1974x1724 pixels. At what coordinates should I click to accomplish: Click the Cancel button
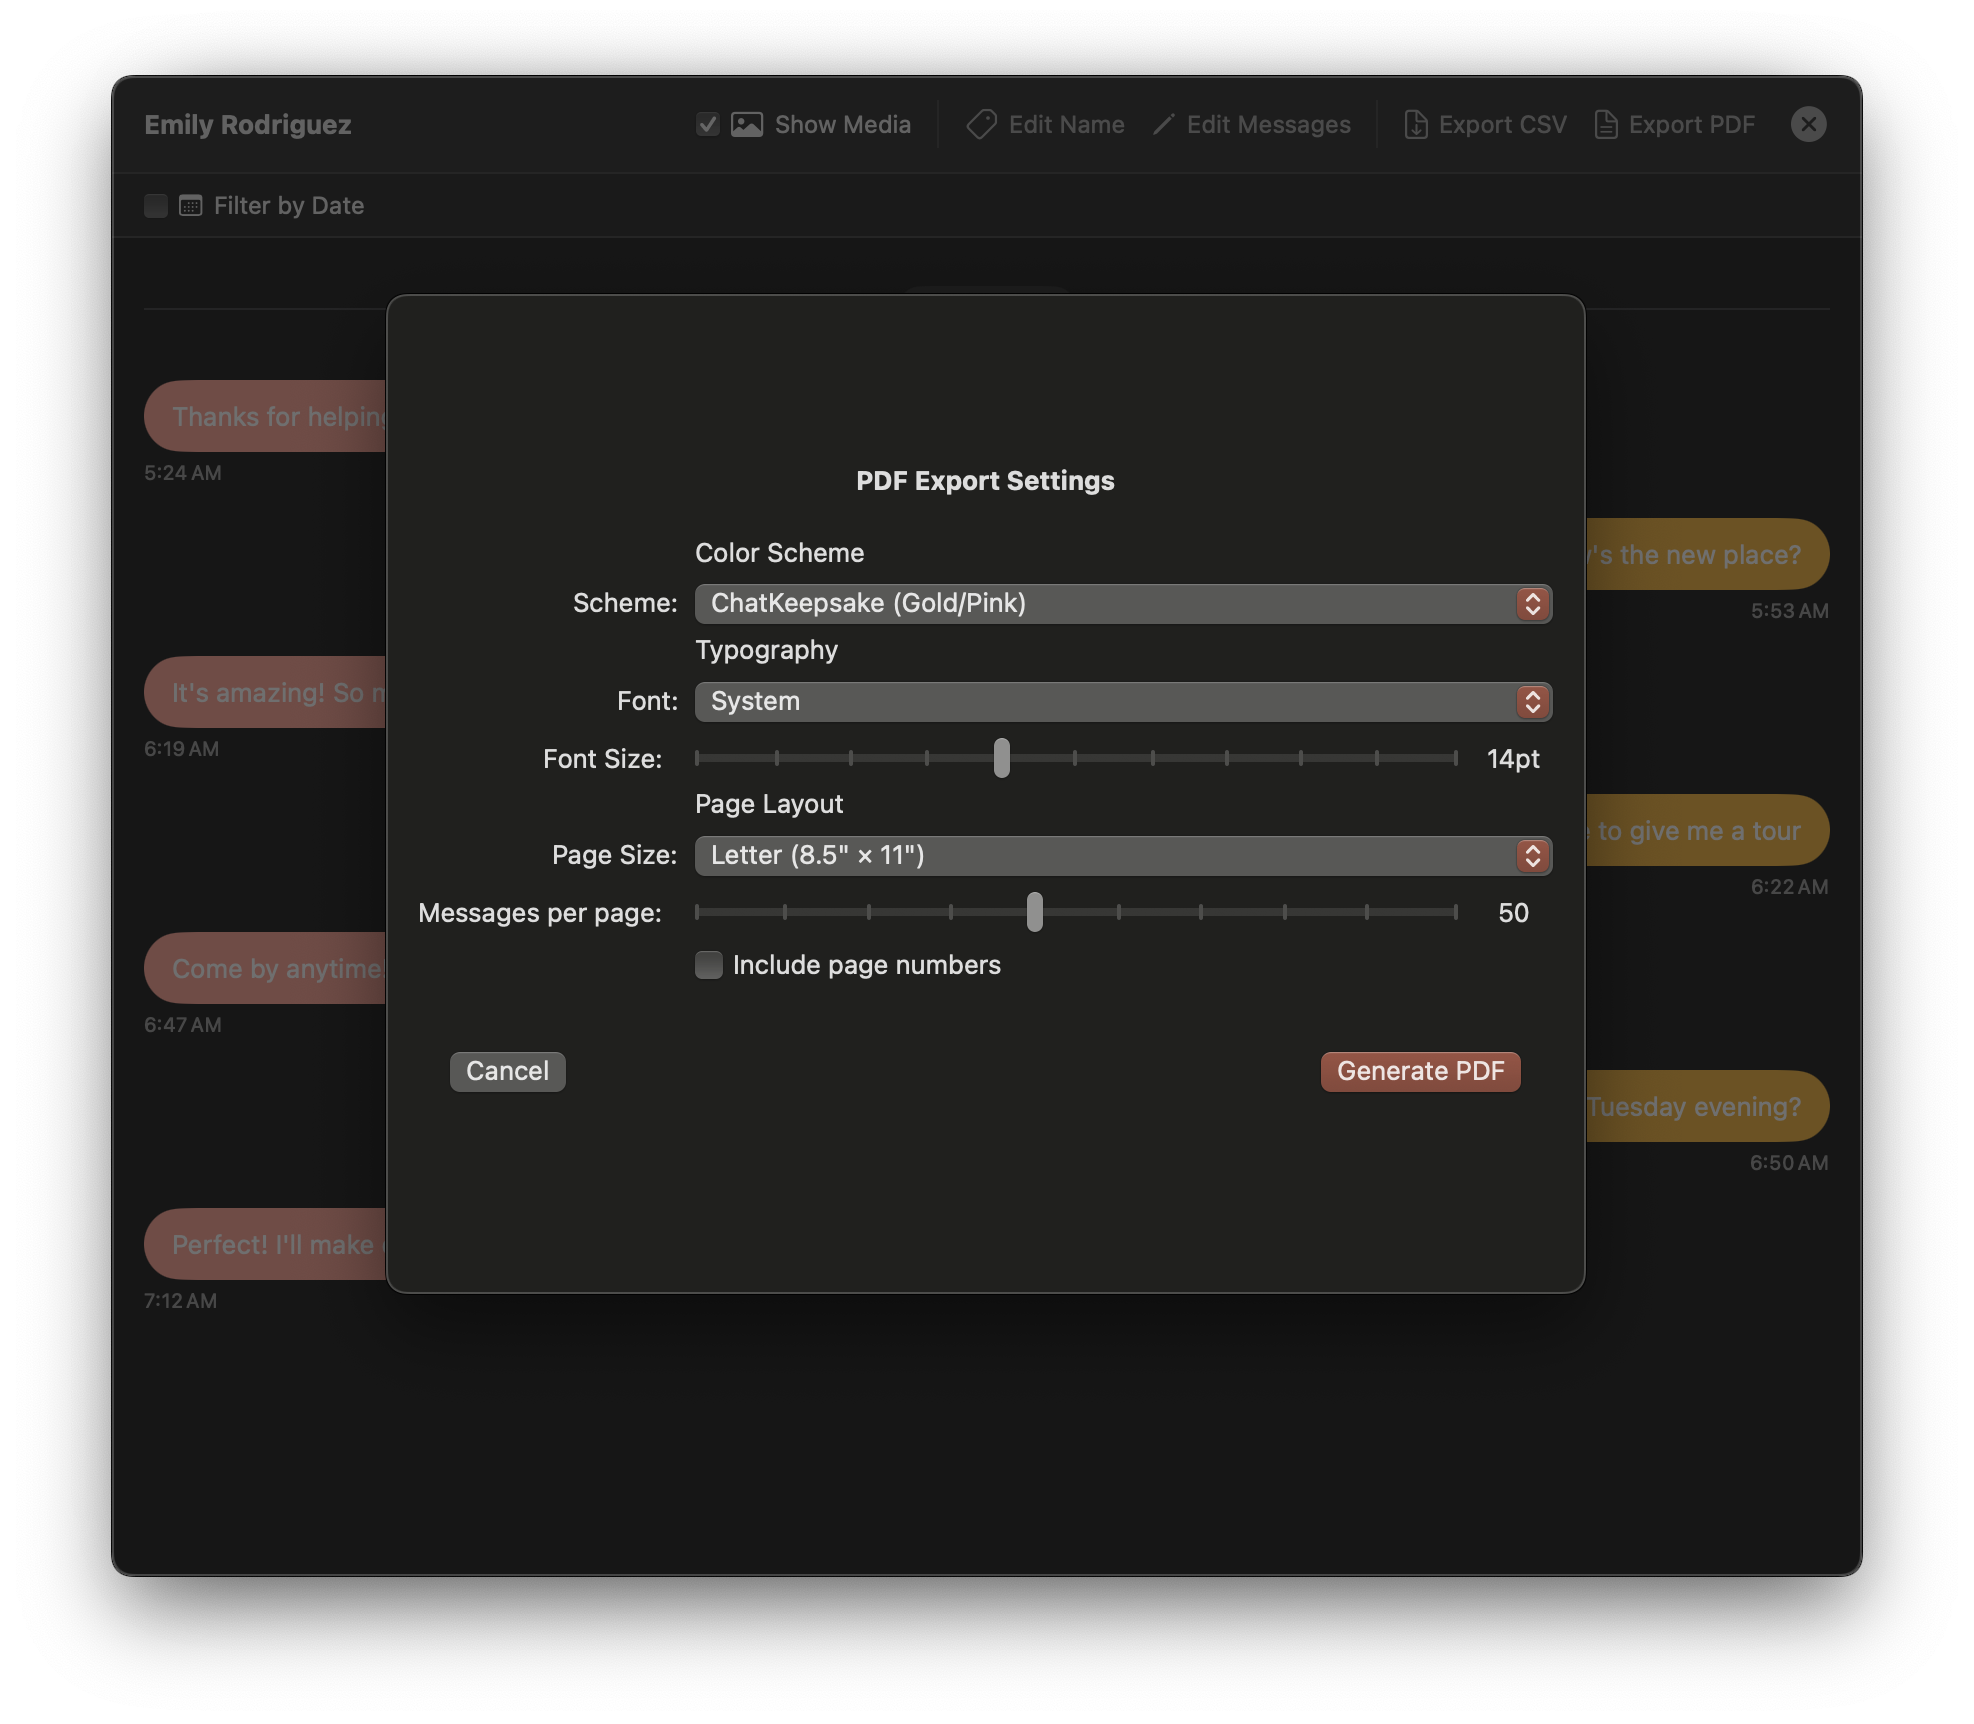507,1071
